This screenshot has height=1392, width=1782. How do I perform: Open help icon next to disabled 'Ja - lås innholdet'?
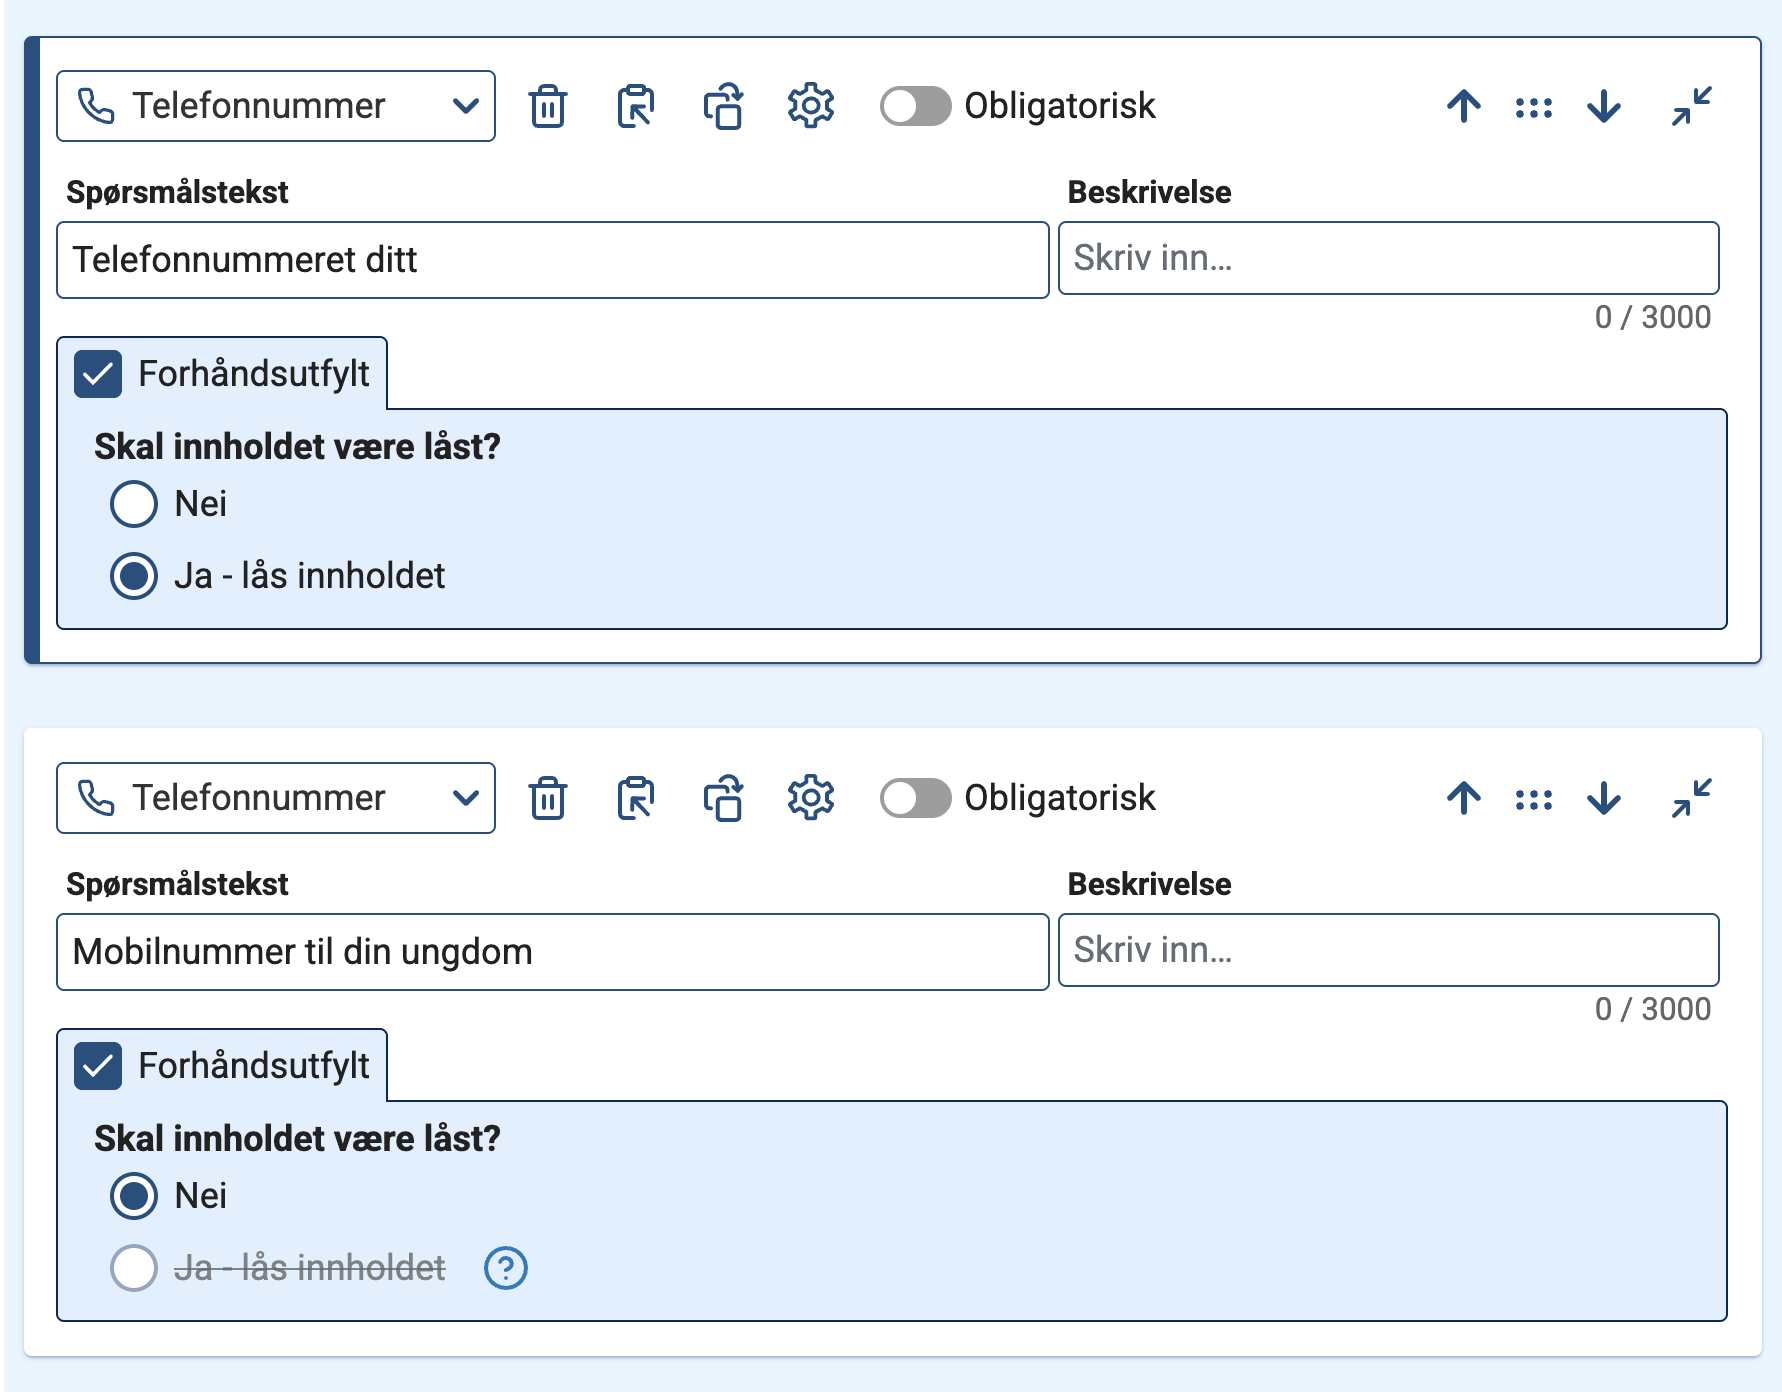[506, 1268]
